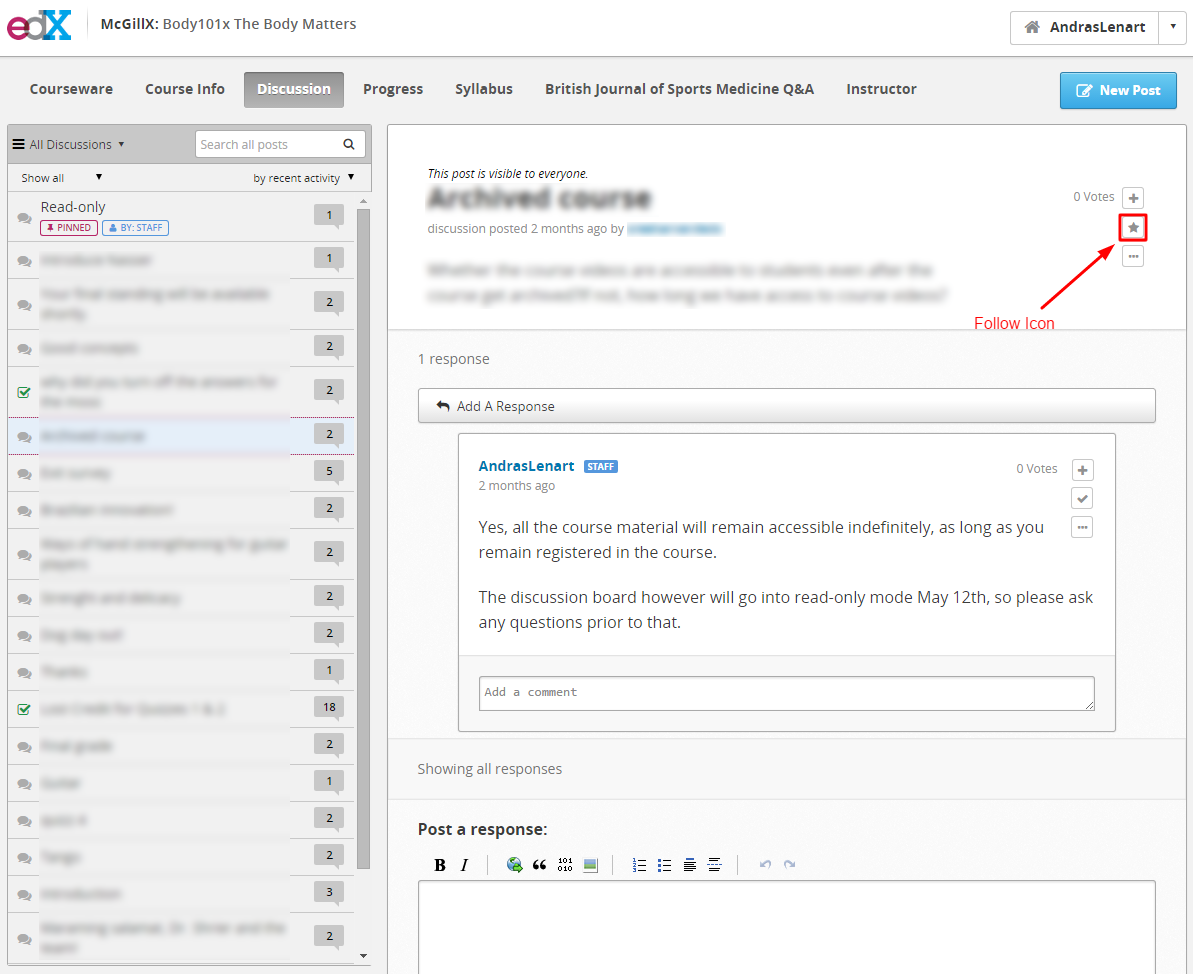Insert a numbered list

[639, 865]
